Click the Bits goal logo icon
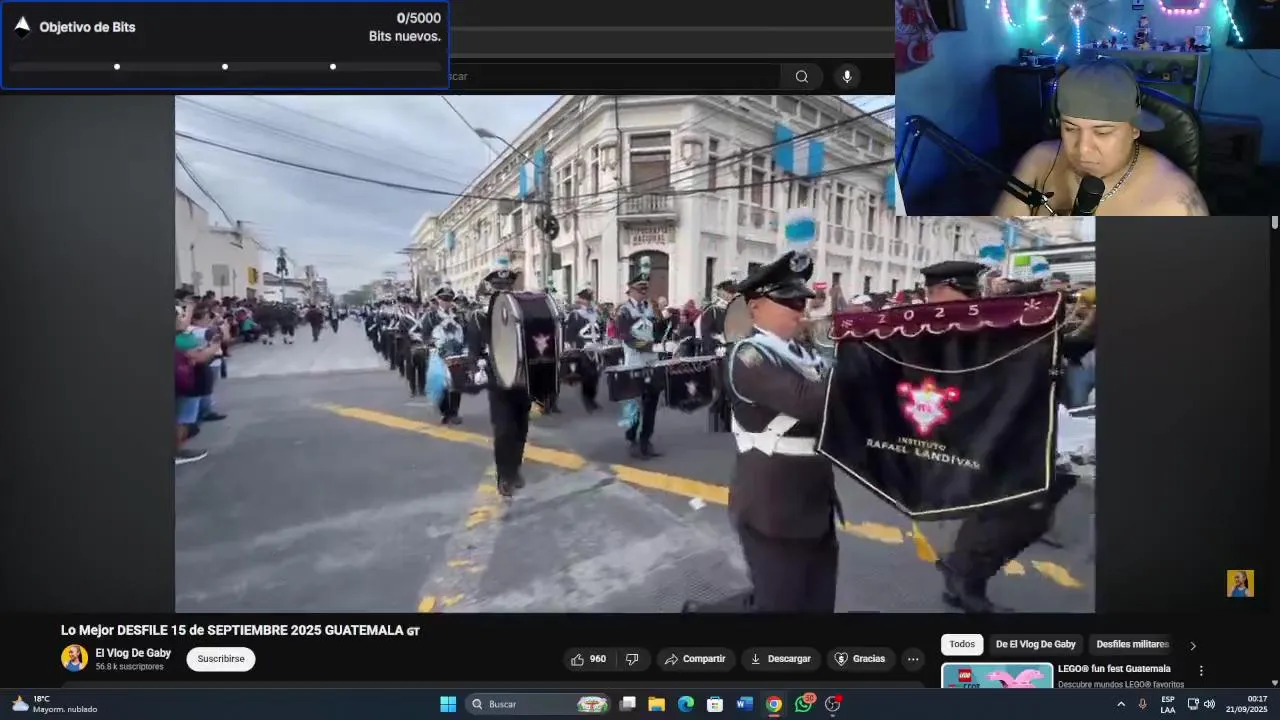This screenshot has width=1280, height=720. pos(22,27)
